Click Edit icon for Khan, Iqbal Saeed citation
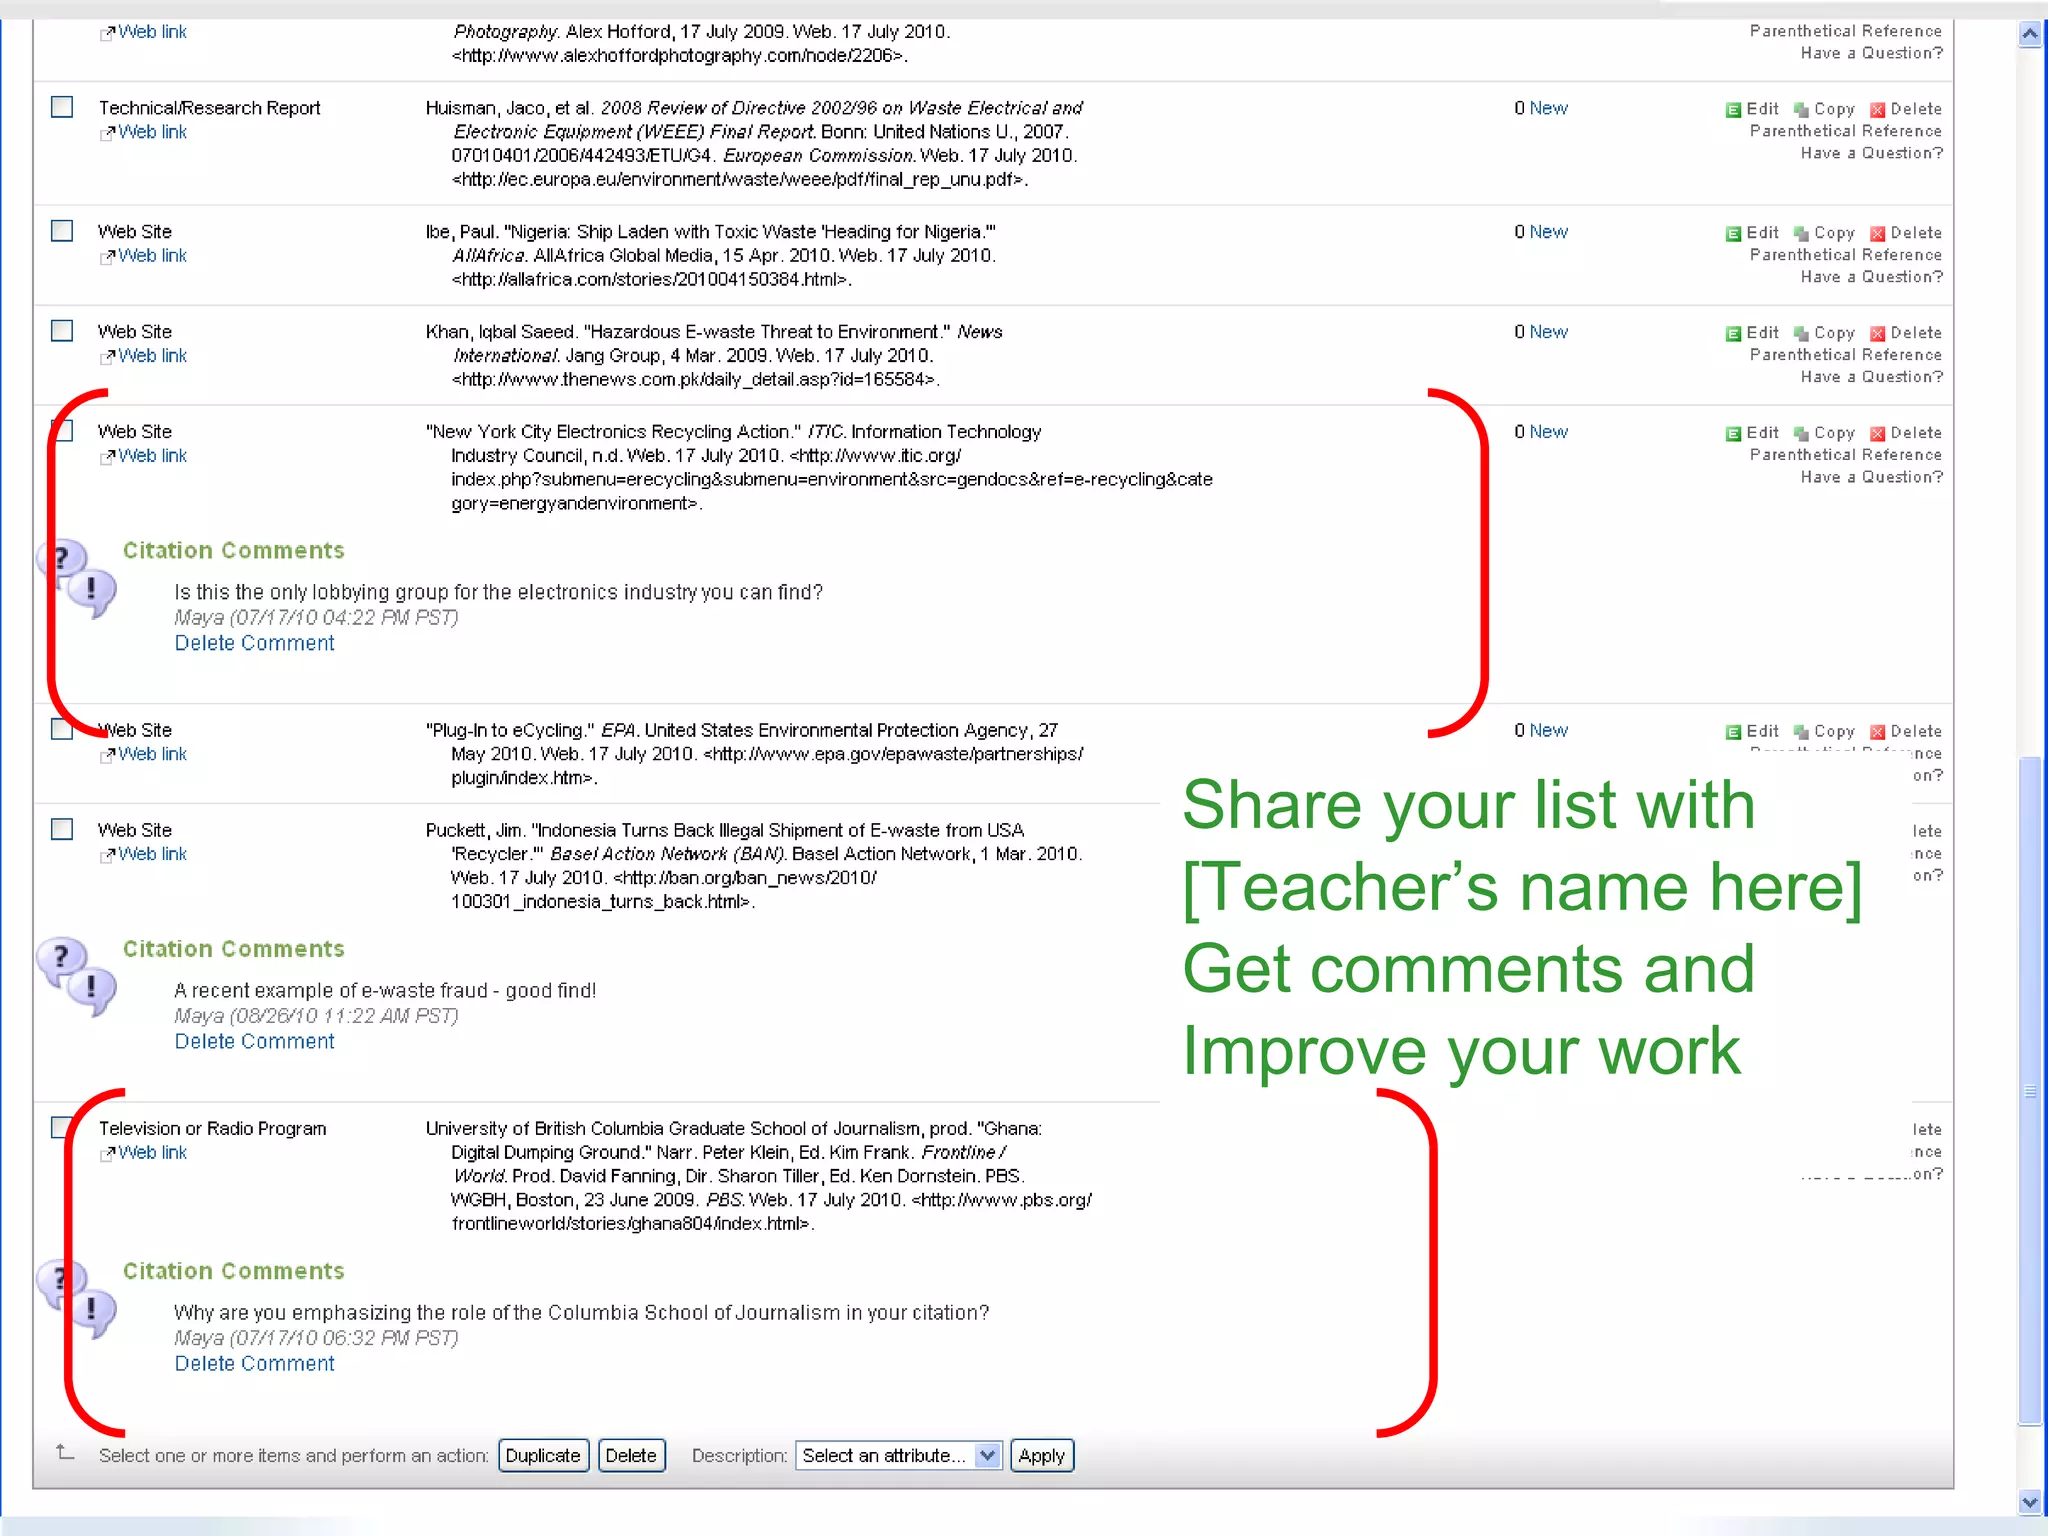The image size is (2048, 1536). [1733, 334]
